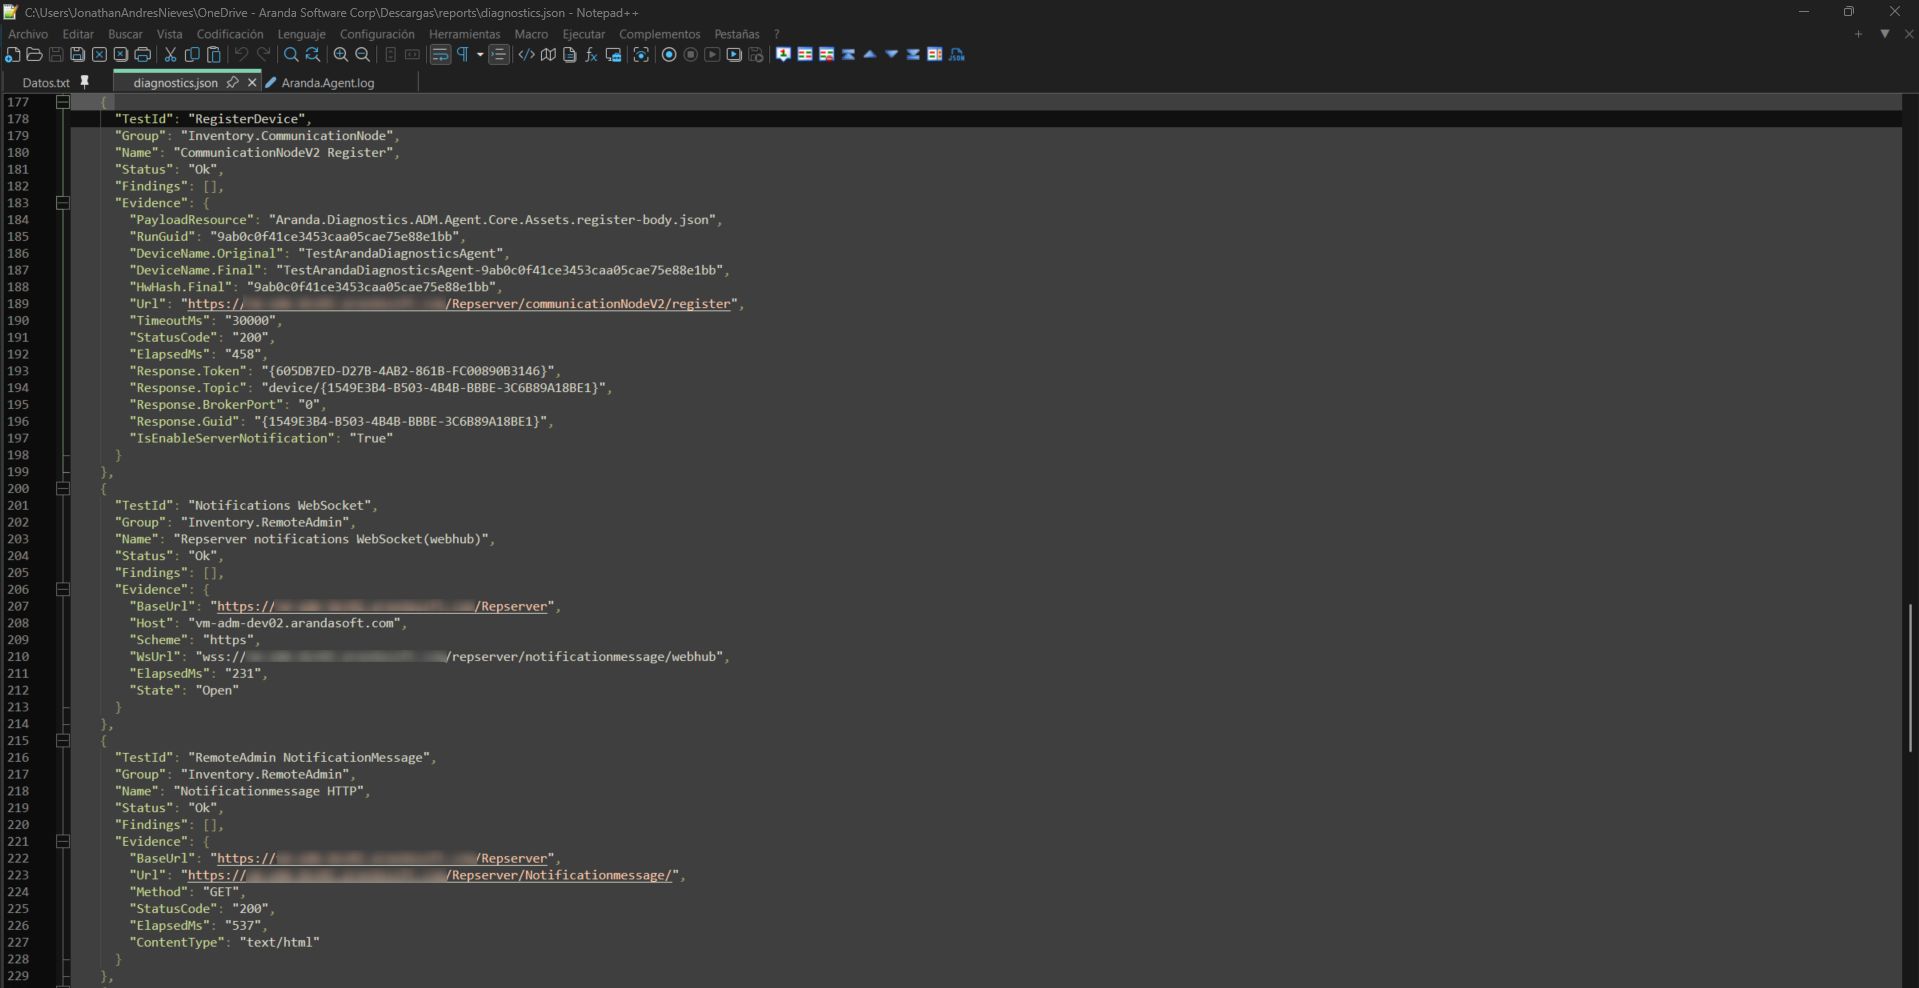This screenshot has width=1919, height=988.
Task: Collapse the Evidence block at line 183
Action: coord(63,203)
